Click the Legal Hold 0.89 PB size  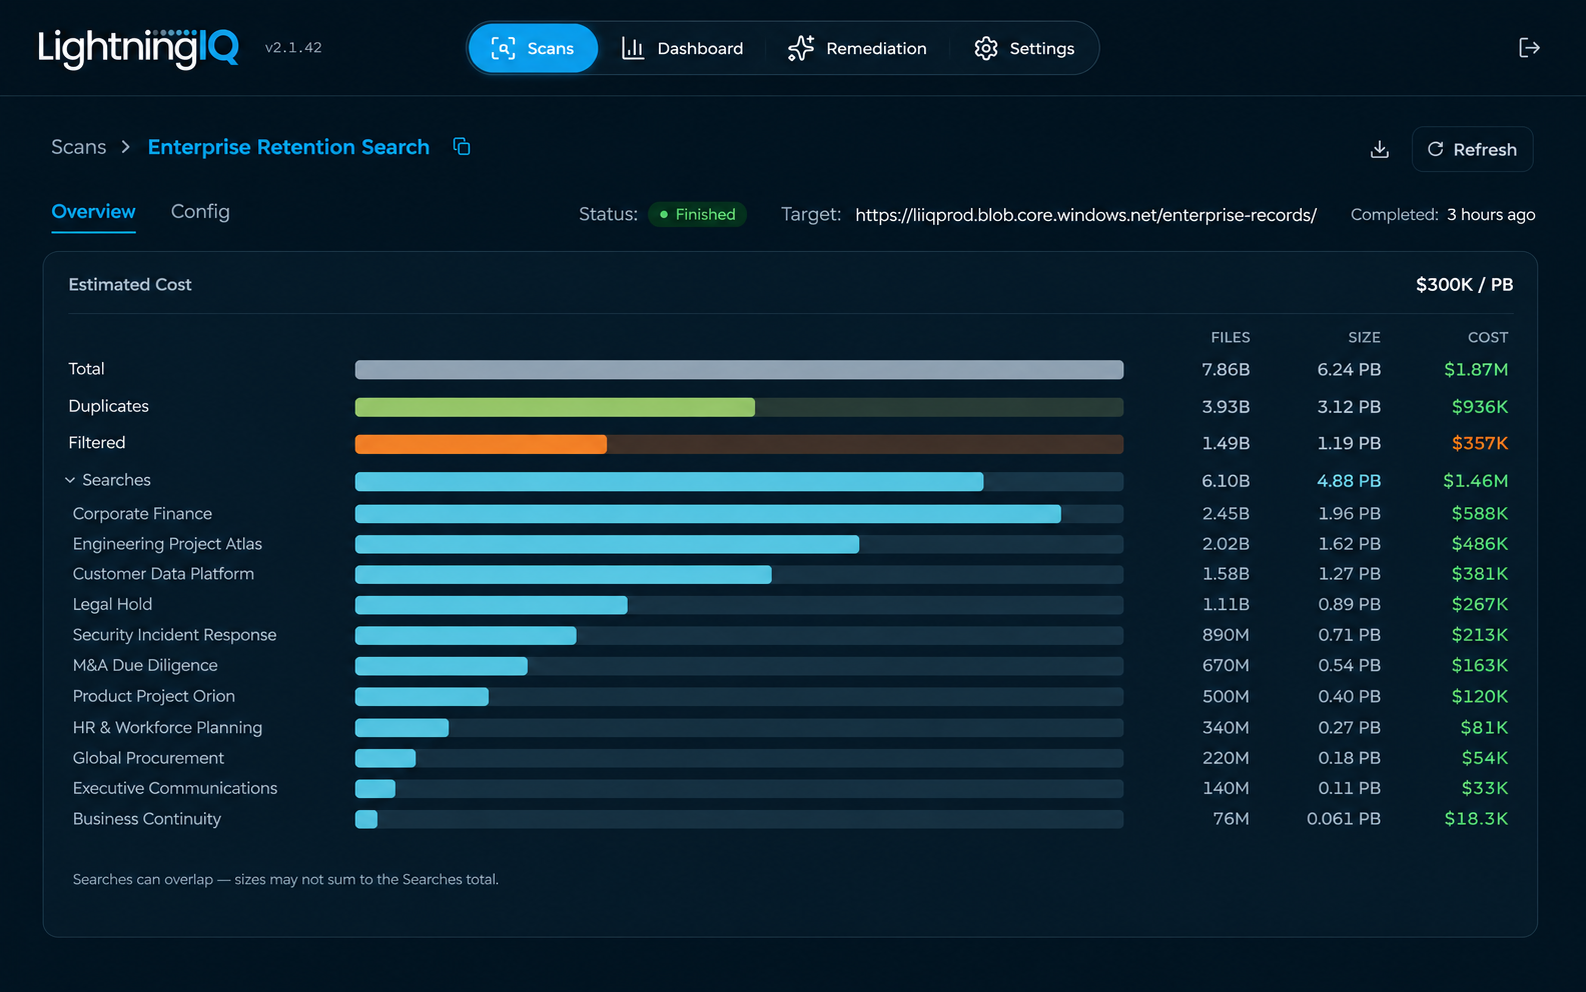point(1349,605)
